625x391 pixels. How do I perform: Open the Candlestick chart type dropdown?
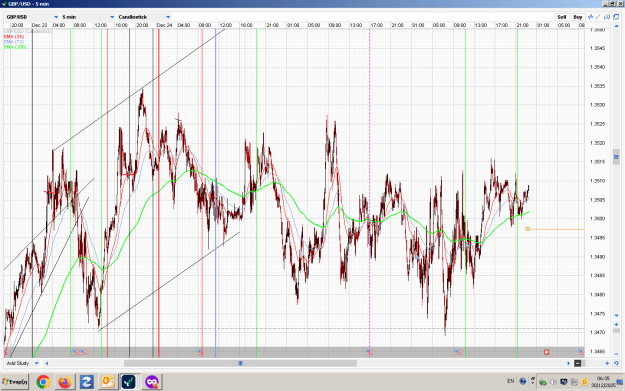click(144, 17)
